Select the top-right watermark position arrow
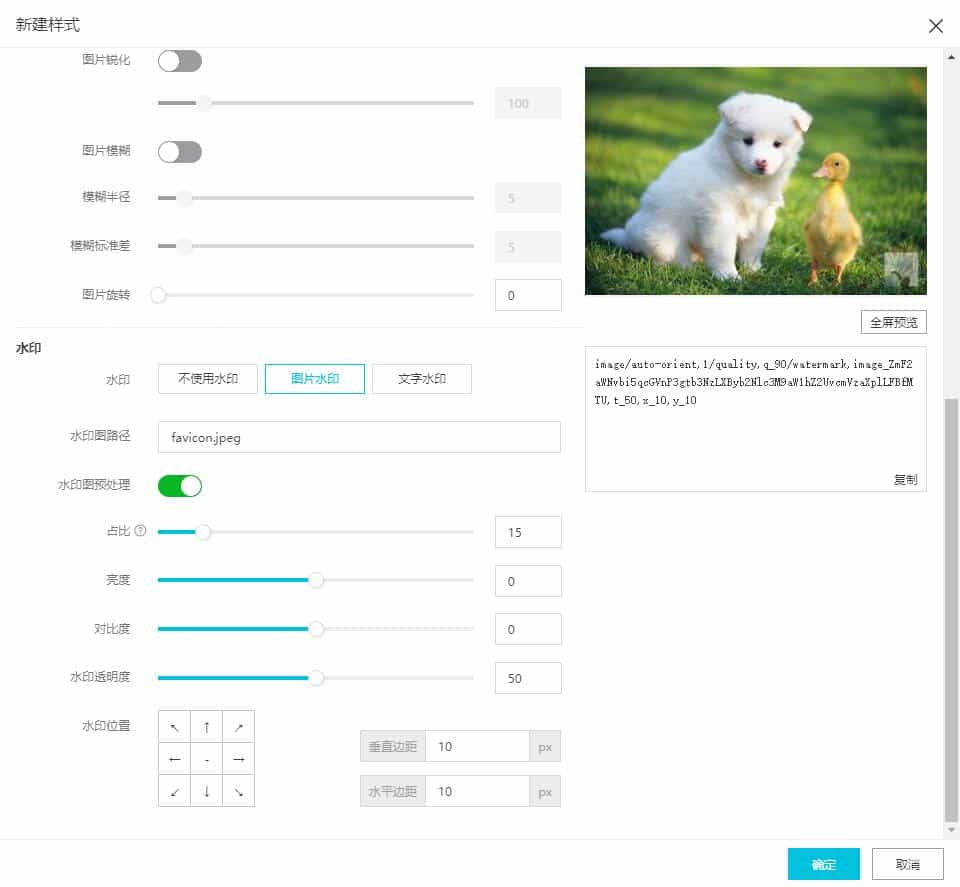This screenshot has height=887, width=960. (239, 726)
